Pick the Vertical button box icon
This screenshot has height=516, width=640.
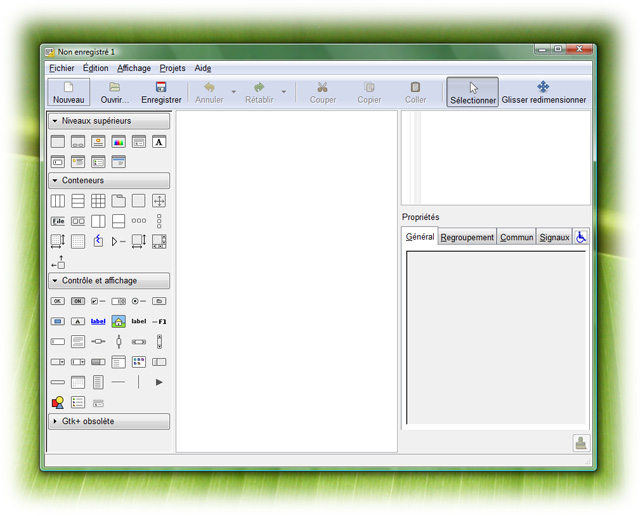point(159,221)
